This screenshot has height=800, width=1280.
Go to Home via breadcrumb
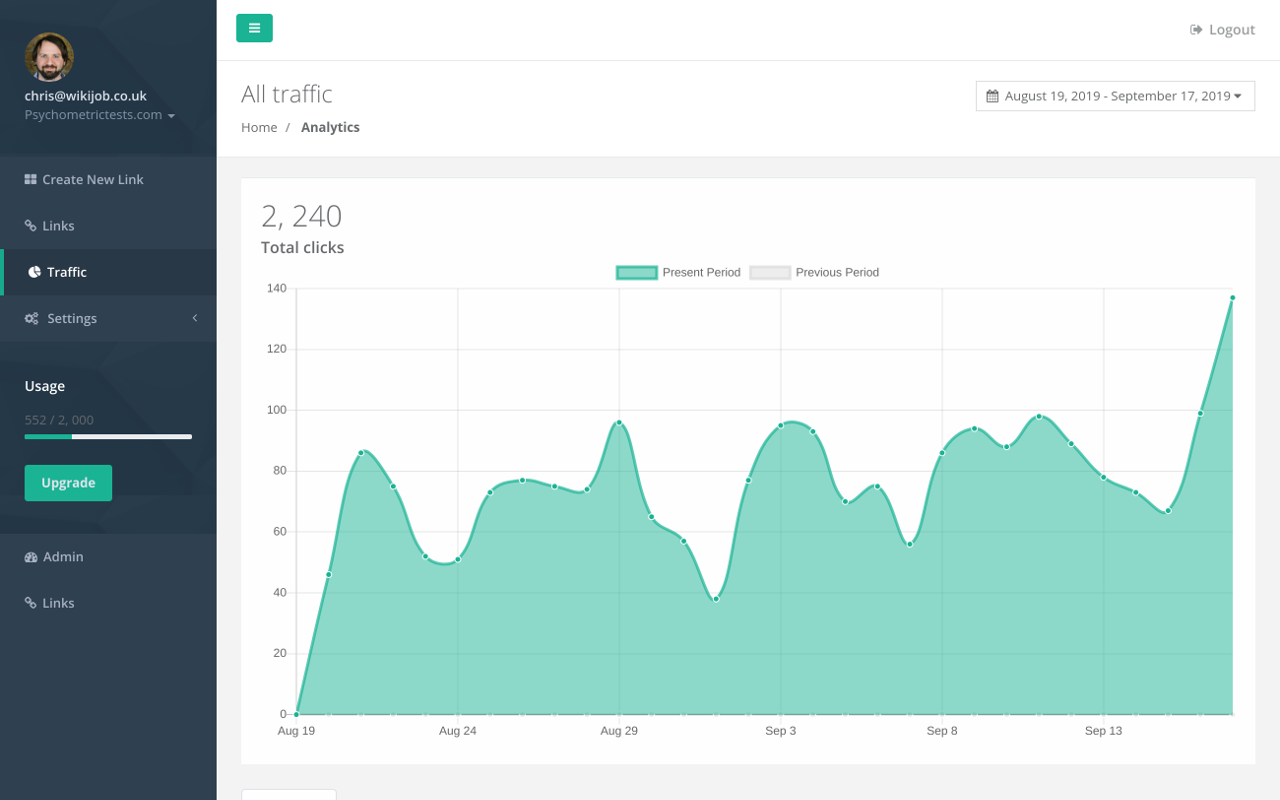tap(259, 127)
